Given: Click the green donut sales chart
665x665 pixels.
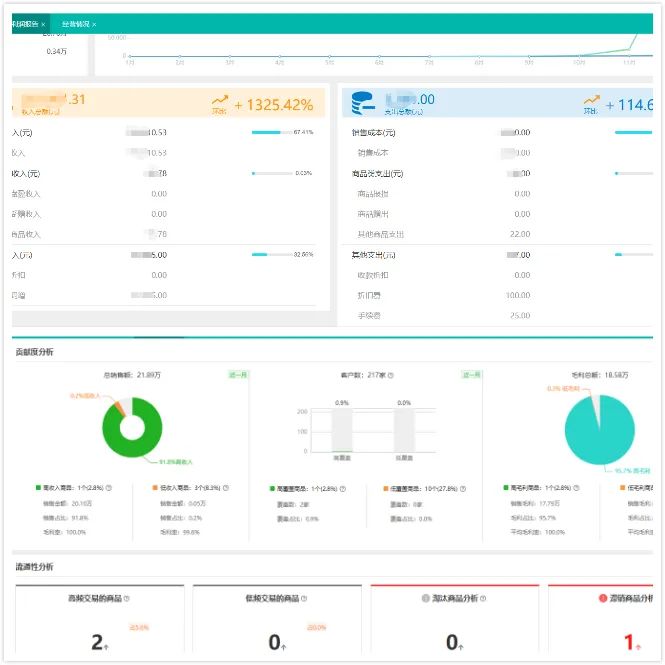Looking at the screenshot, I should (131, 428).
